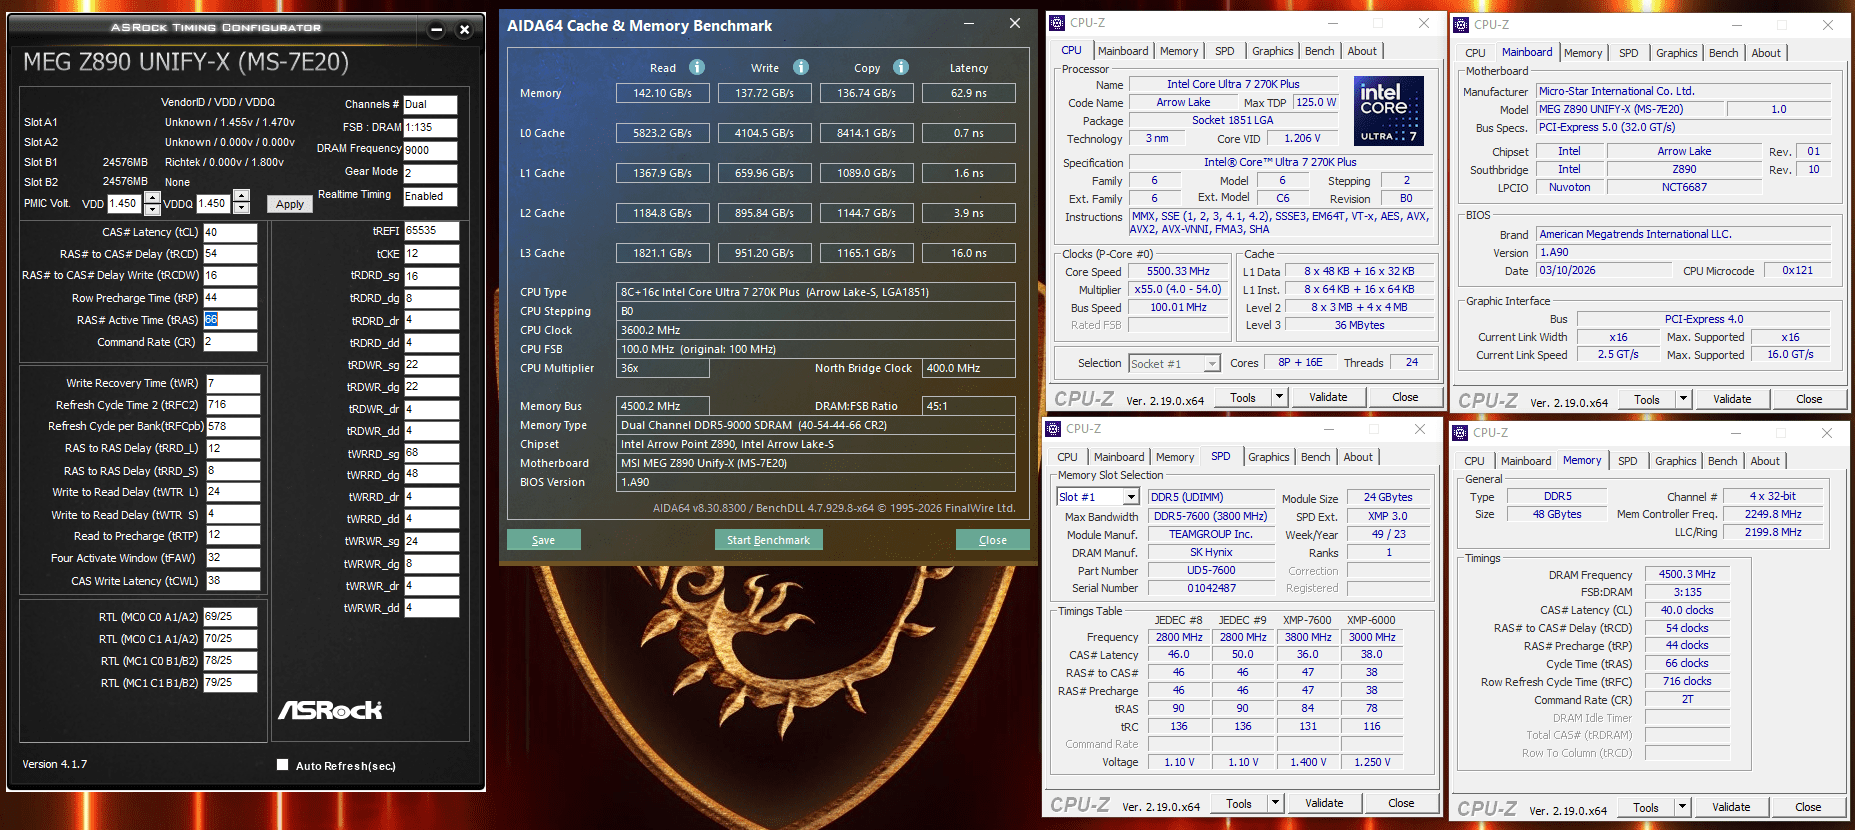Open the Read info icon in AIDA64
Screen dimensions: 1855x830
(697, 67)
